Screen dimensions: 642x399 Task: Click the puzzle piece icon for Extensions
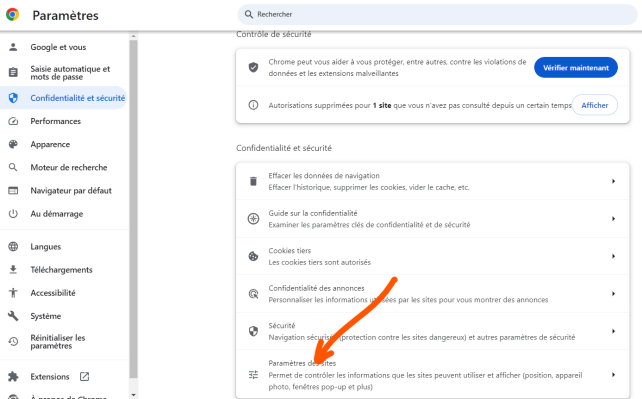point(13,376)
